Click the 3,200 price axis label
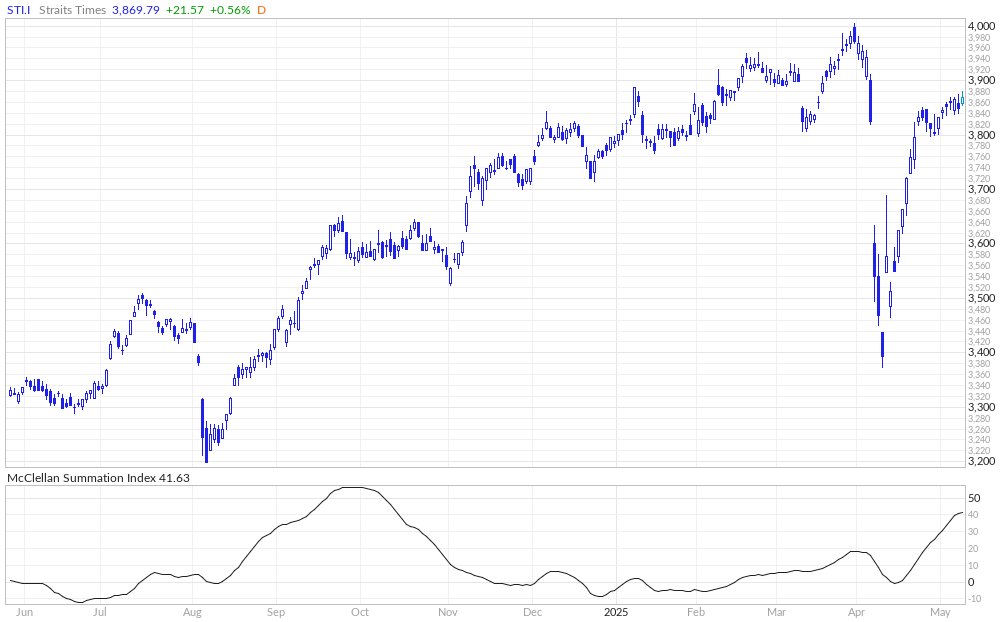 pyautogui.click(x=981, y=461)
